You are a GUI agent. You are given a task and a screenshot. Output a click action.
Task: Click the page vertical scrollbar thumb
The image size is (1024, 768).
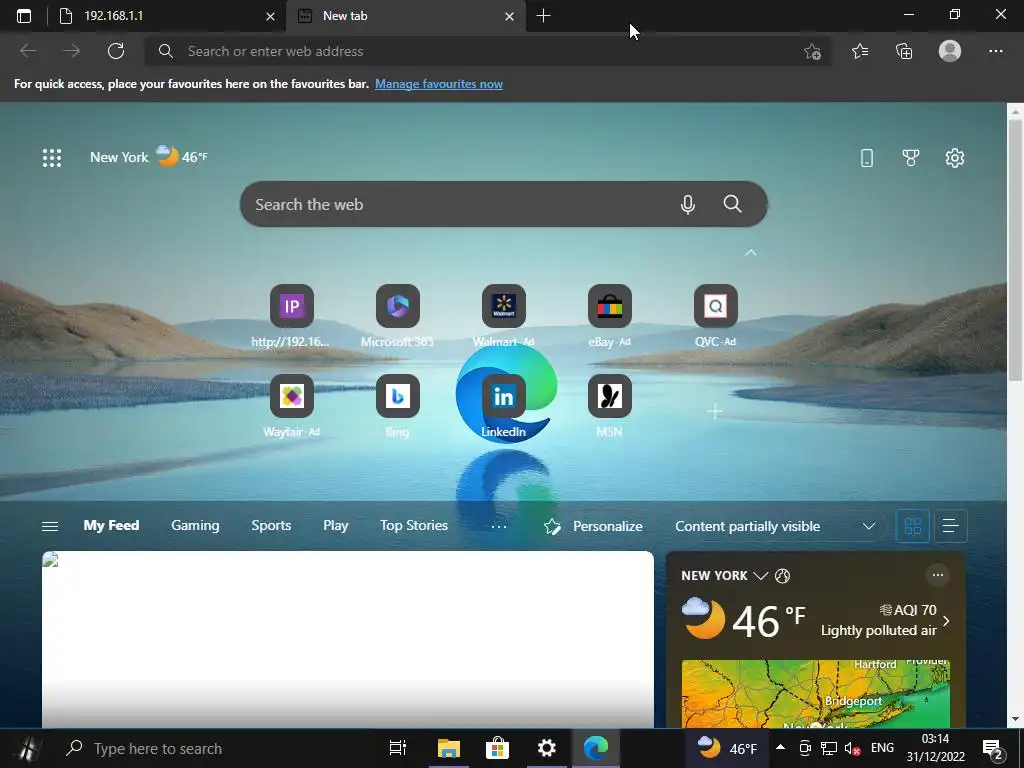(1015, 249)
